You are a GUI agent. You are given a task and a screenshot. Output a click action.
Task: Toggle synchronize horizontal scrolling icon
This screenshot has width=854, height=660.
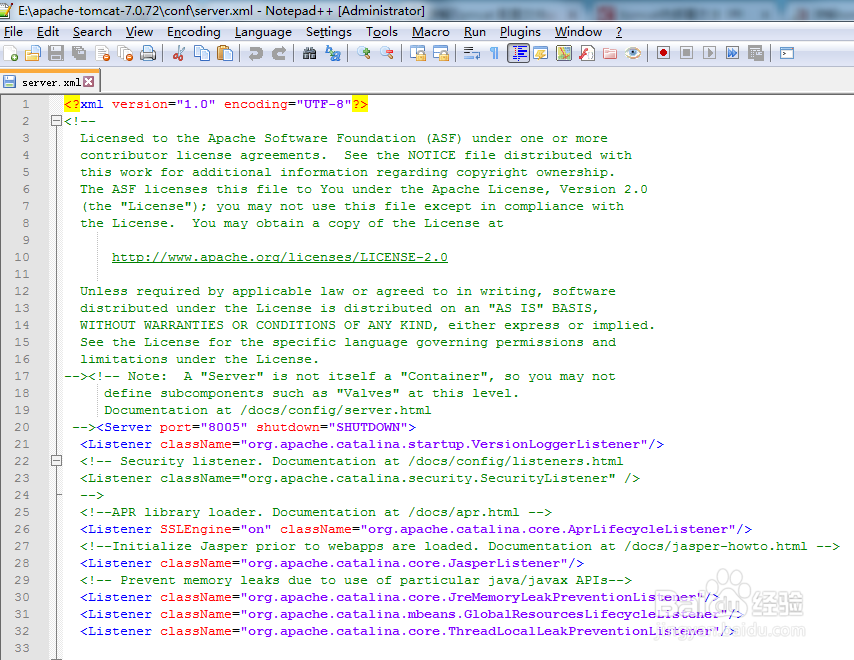pyautogui.click(x=441, y=53)
